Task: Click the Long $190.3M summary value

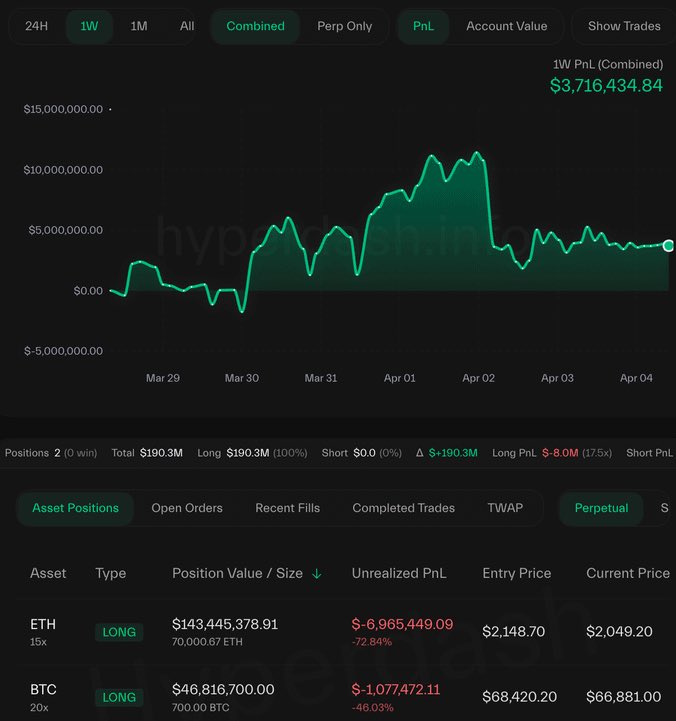Action: coord(247,453)
